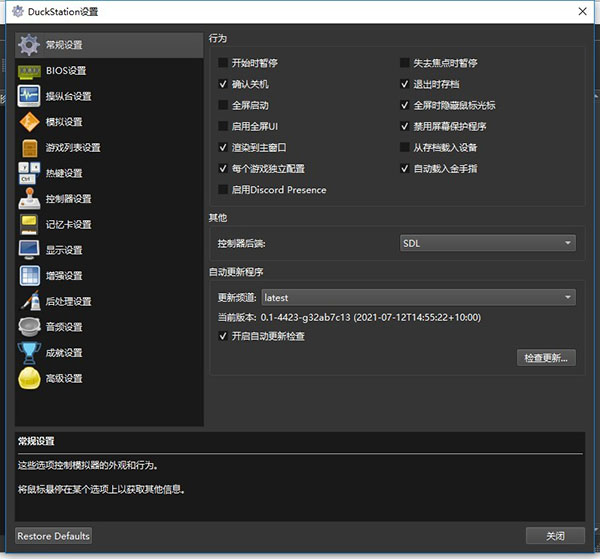600x559 pixels.
Task: Click the 关闭 button
Action: point(555,536)
